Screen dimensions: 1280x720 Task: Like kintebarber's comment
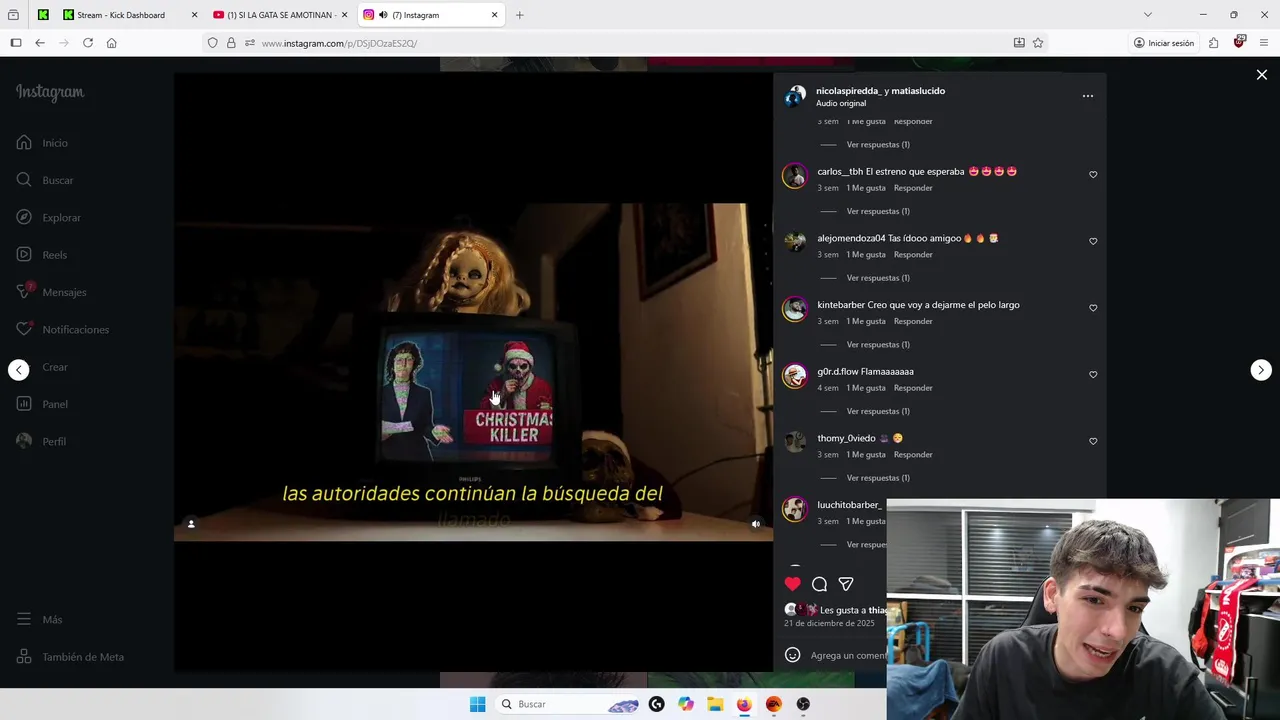click(1093, 308)
